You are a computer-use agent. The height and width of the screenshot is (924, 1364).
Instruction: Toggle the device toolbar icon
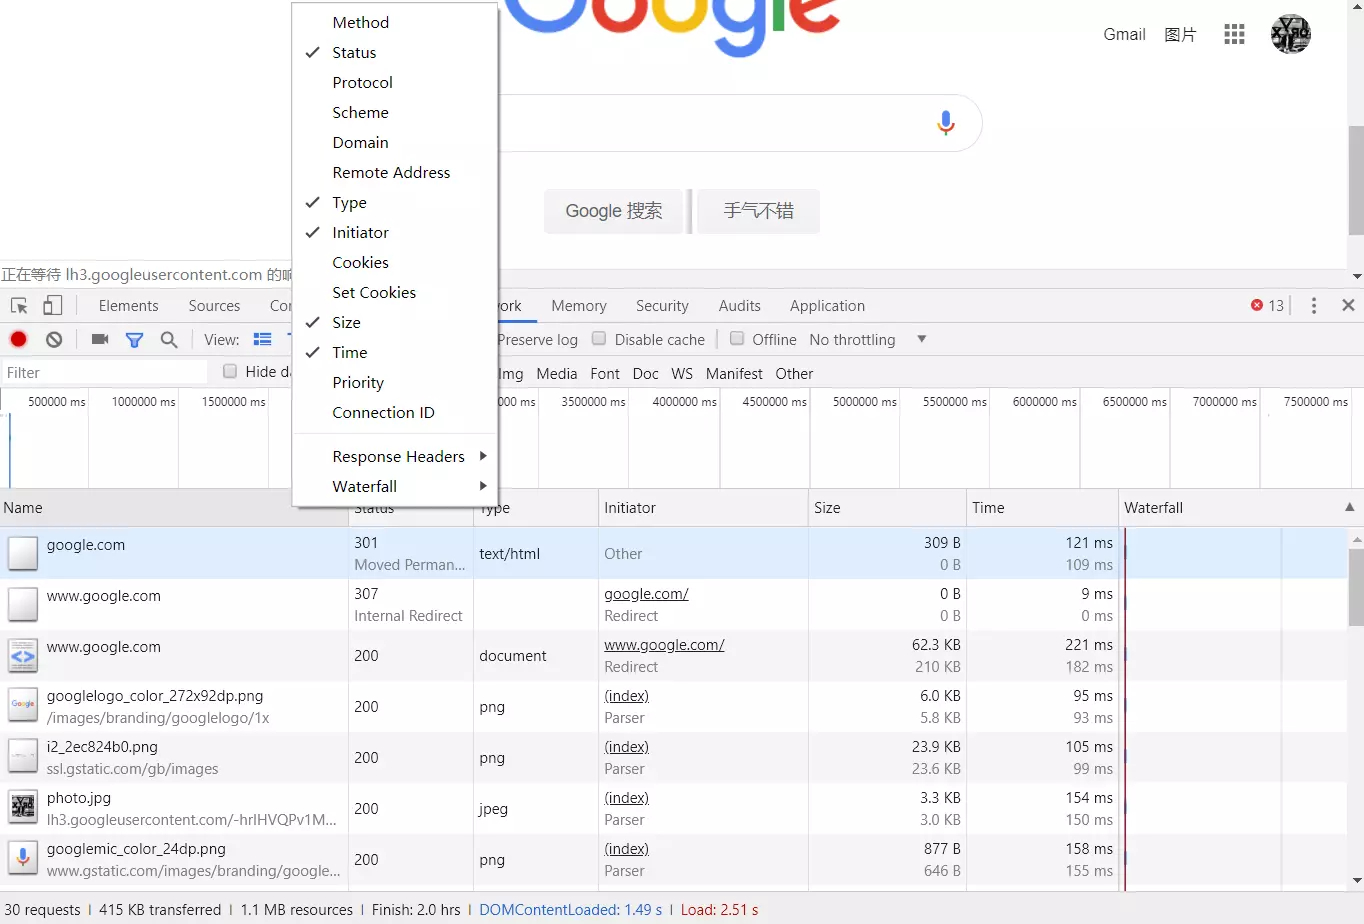(x=53, y=305)
